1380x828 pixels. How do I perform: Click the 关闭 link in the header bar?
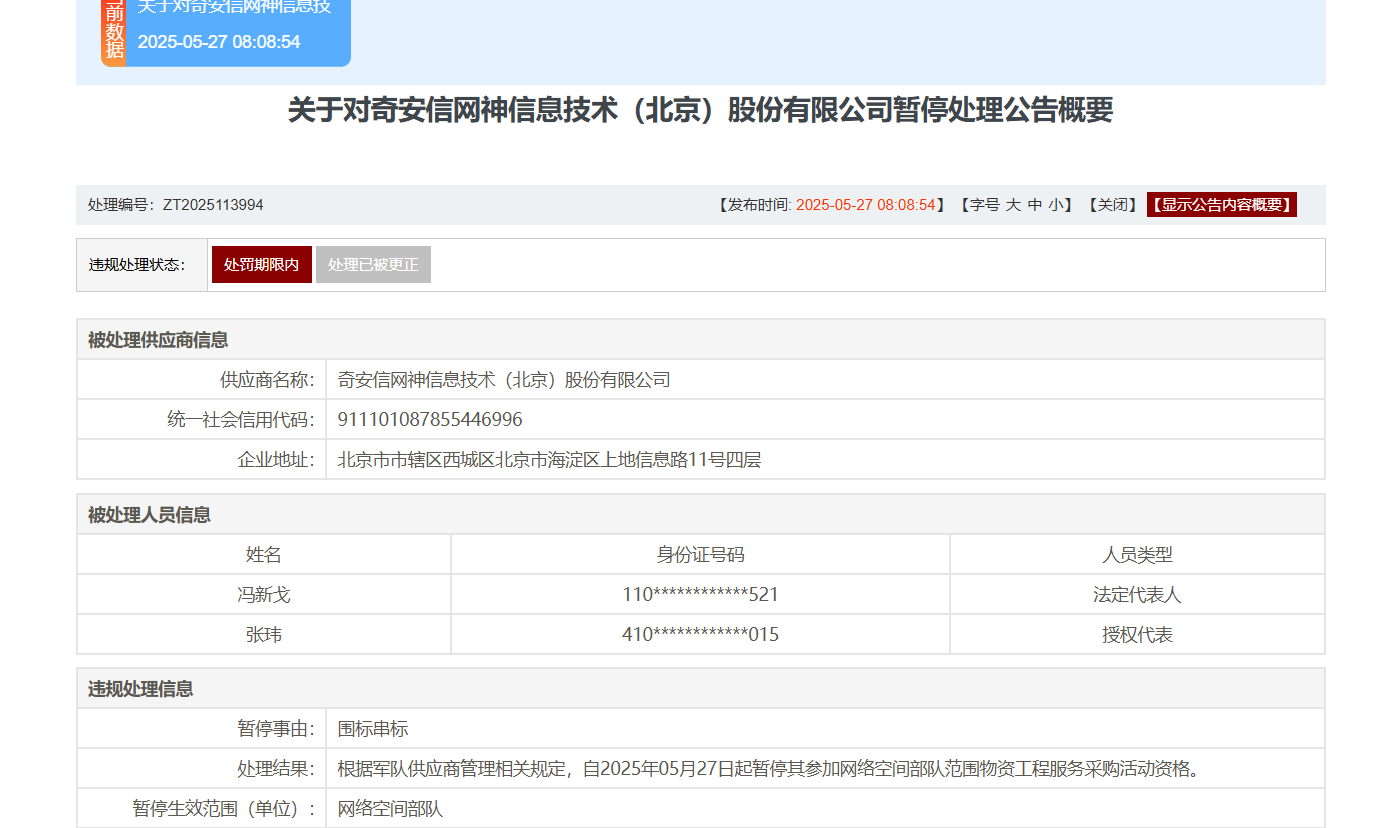pos(1112,205)
